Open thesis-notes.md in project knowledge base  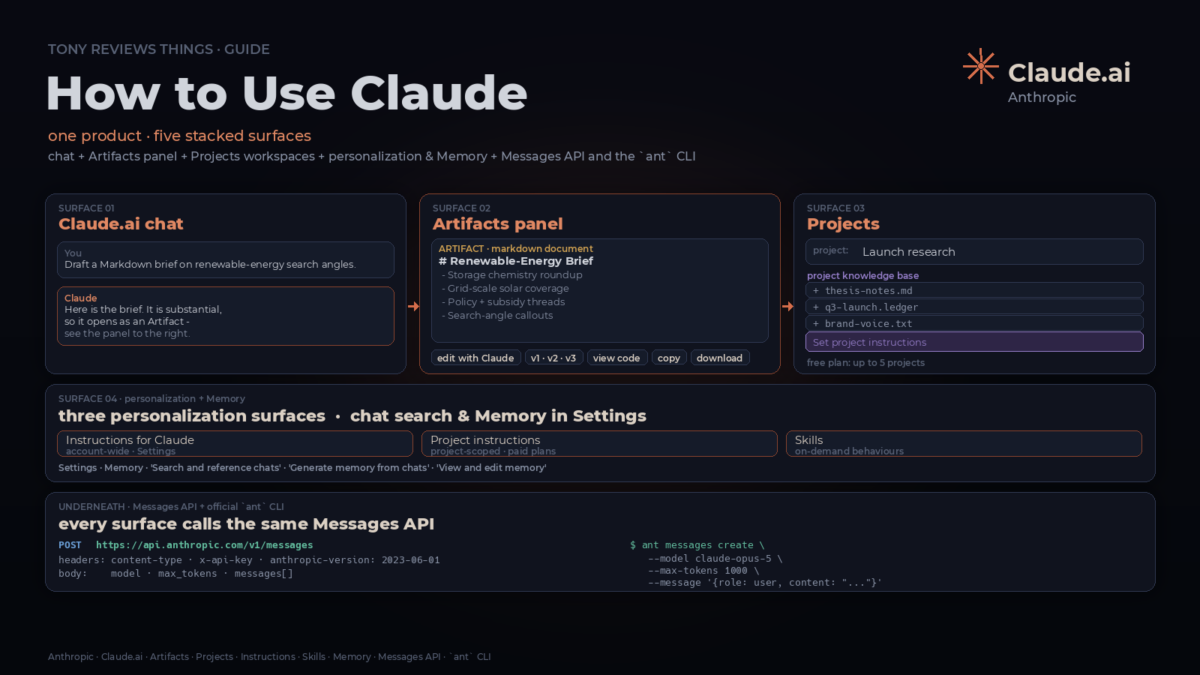(x=974, y=291)
